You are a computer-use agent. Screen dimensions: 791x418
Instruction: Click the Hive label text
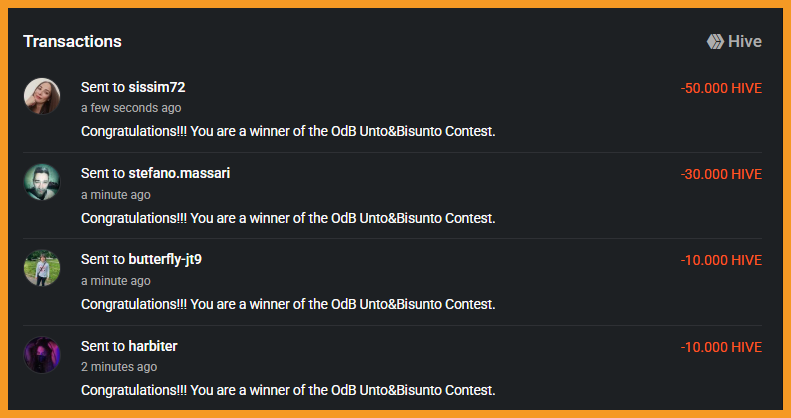pos(745,41)
